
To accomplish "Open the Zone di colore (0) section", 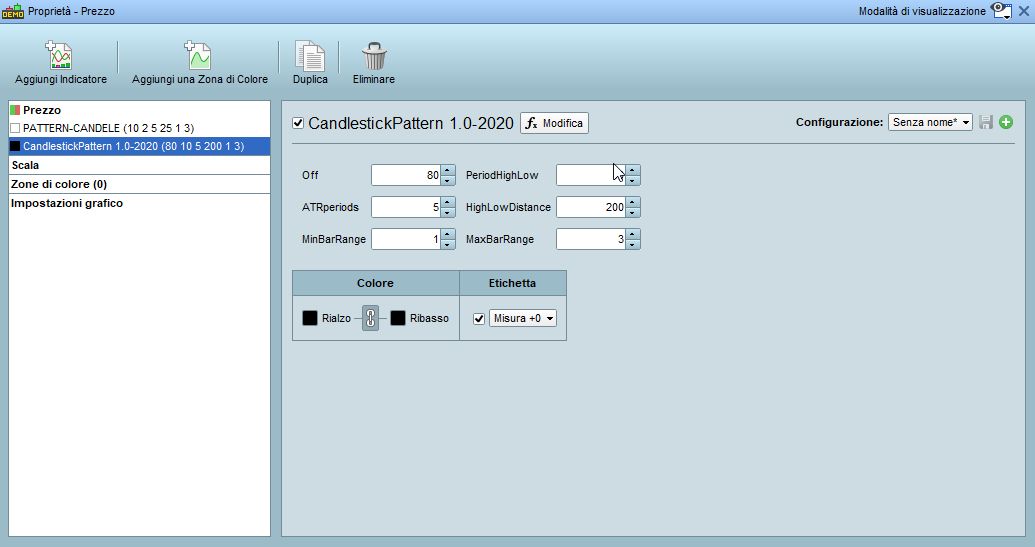I will [139, 184].
